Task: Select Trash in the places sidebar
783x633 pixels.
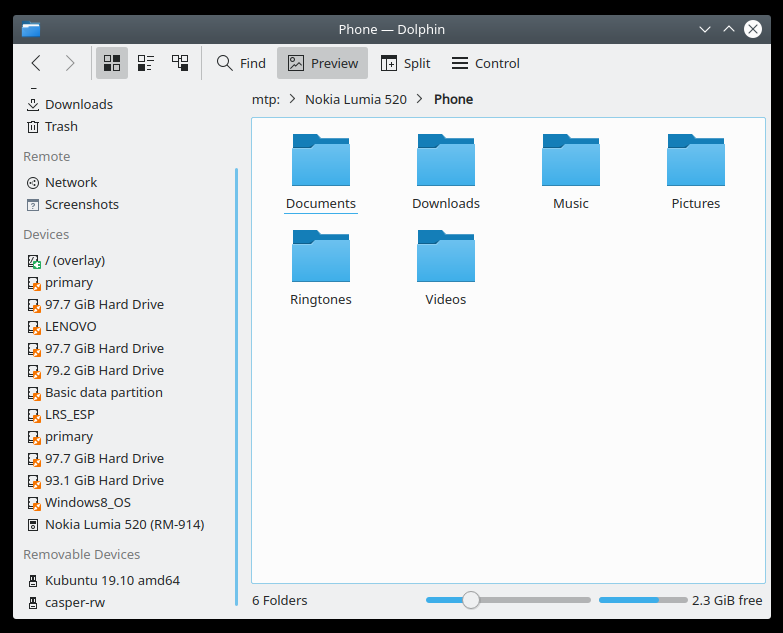Action: coord(61,126)
